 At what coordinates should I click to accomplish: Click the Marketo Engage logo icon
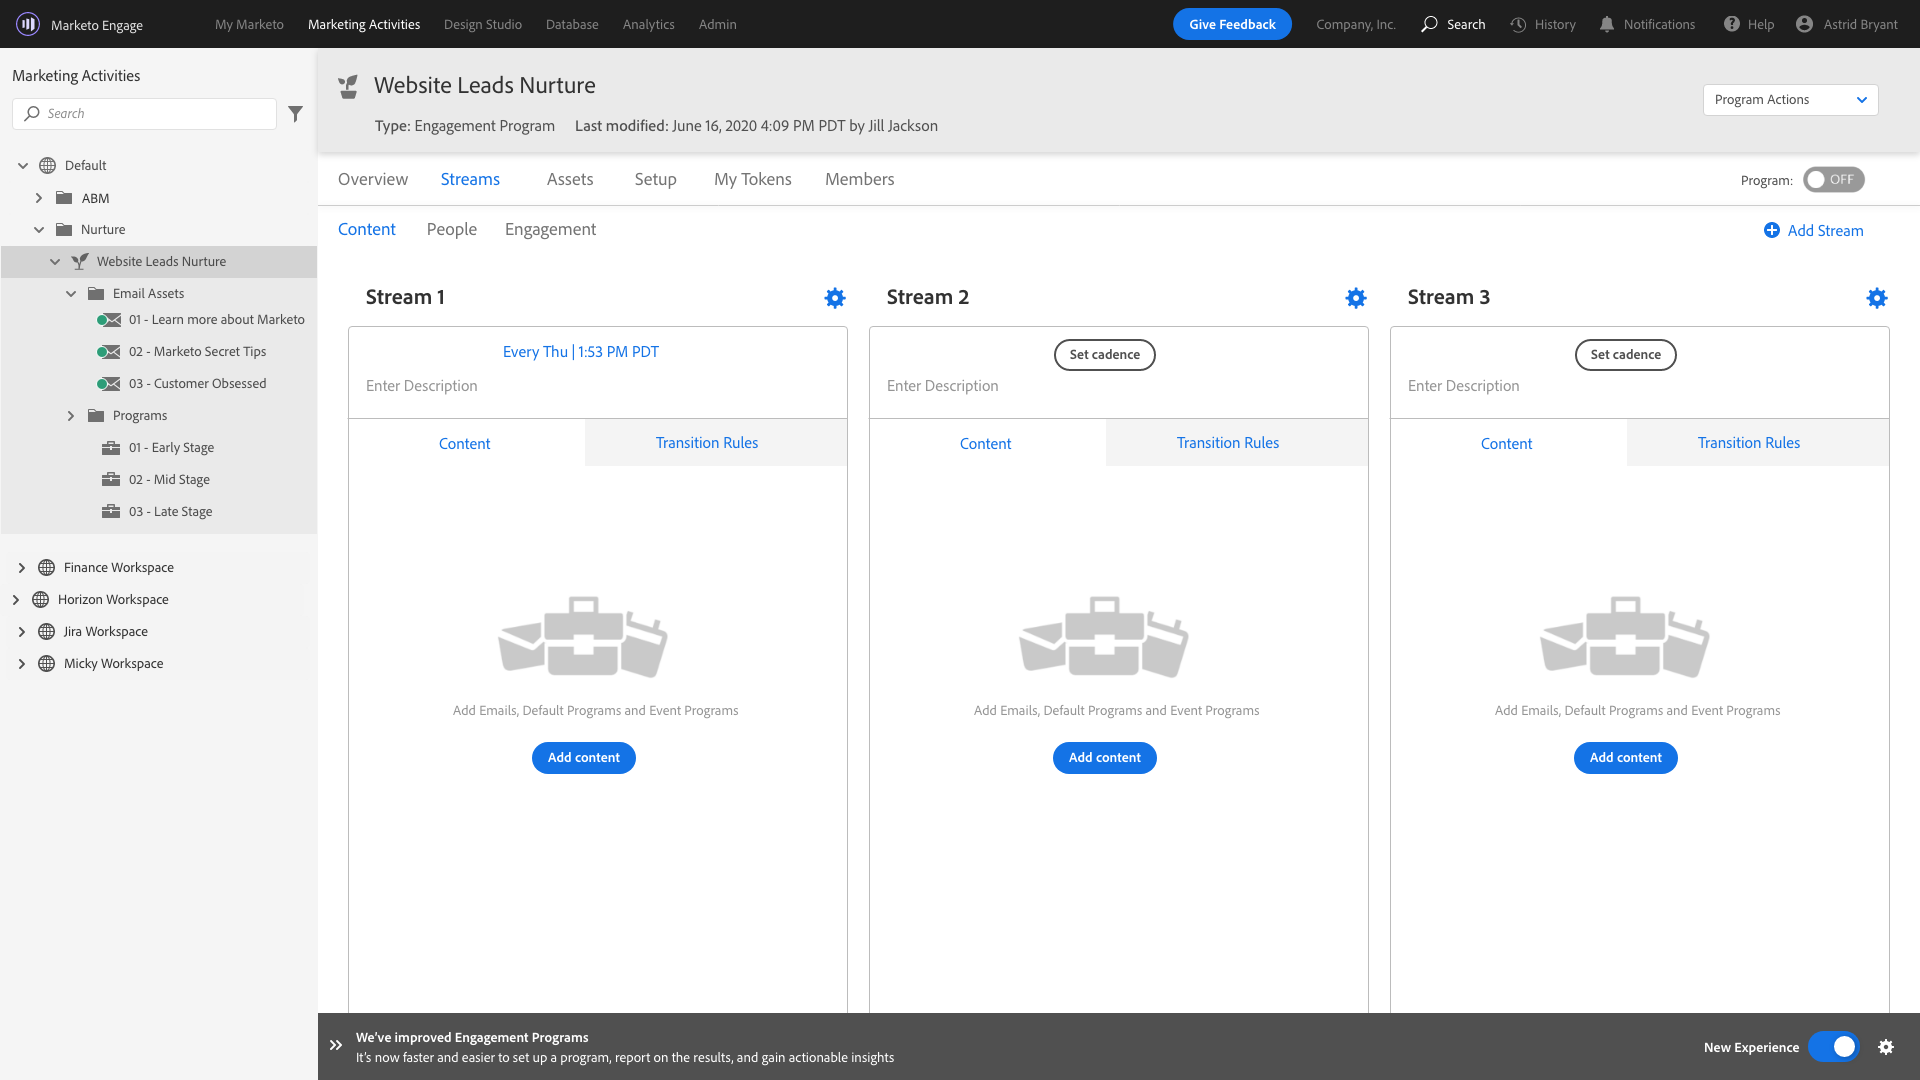(28, 24)
